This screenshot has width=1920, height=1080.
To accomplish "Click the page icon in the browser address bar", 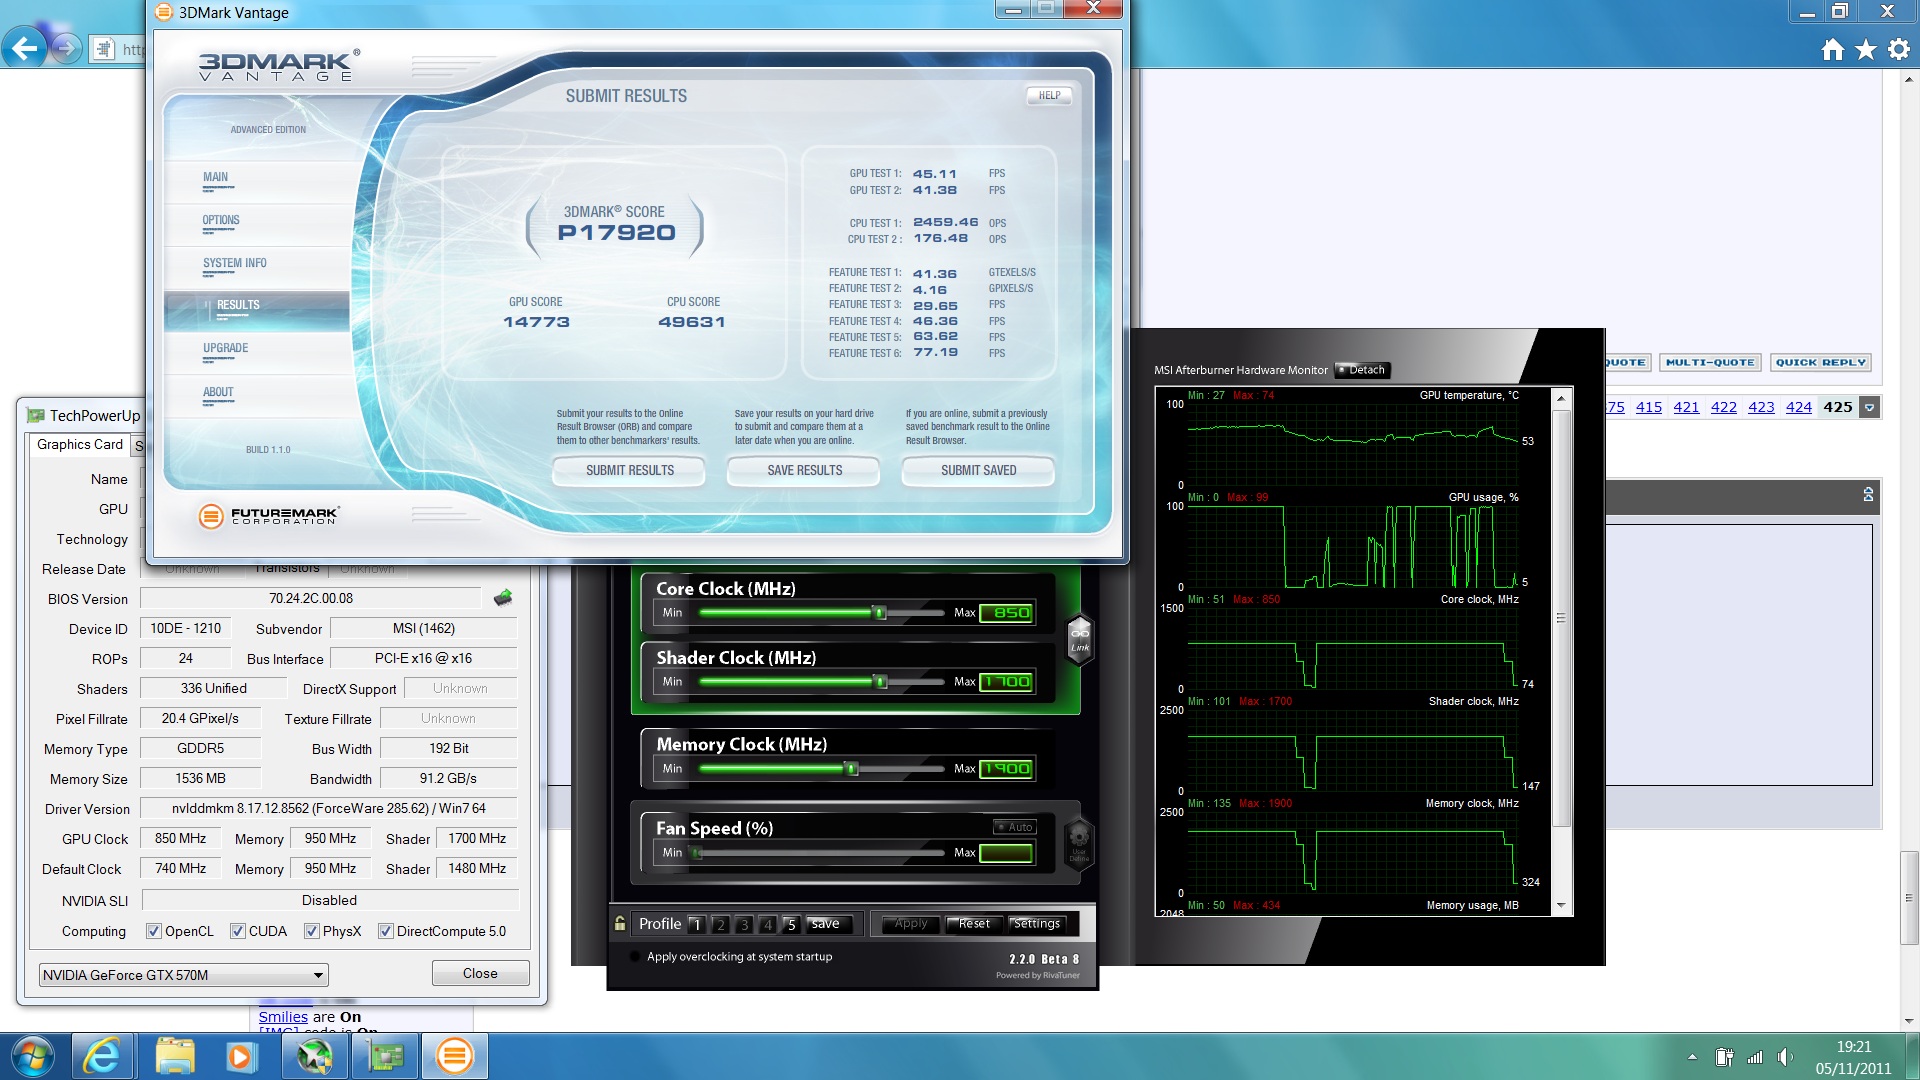I will [x=102, y=49].
